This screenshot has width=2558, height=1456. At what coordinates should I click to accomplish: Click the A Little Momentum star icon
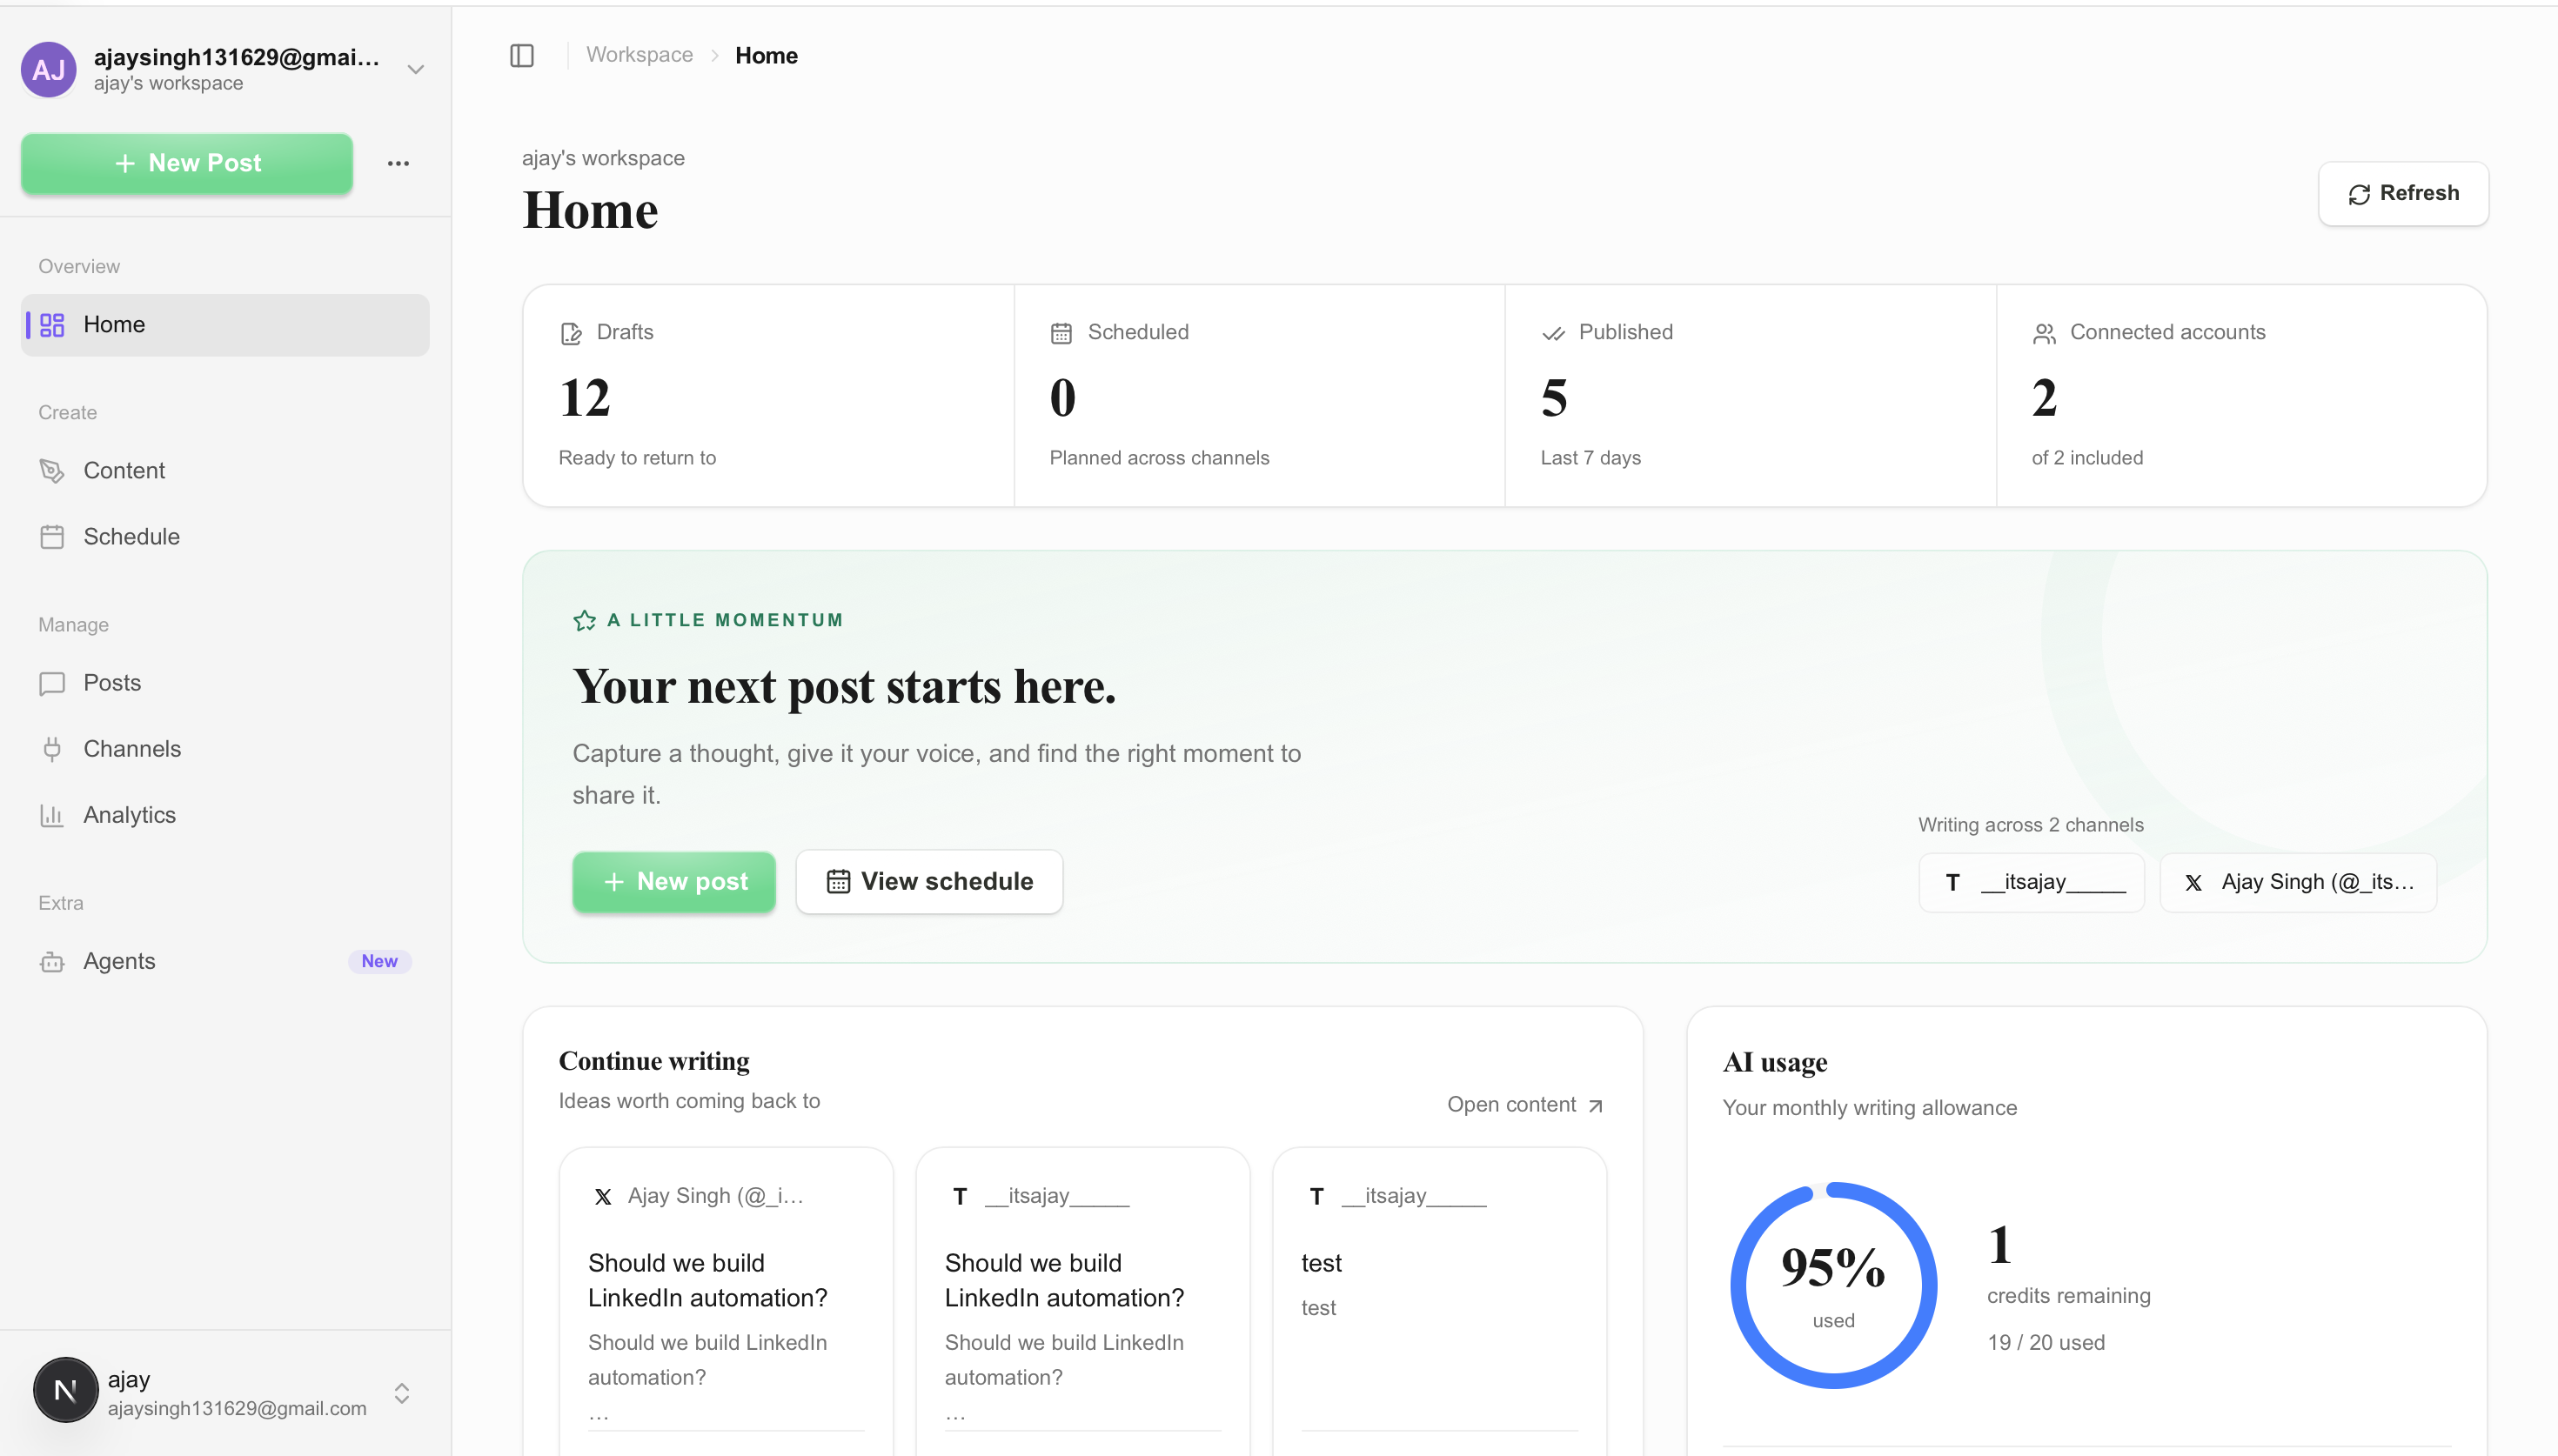point(584,620)
